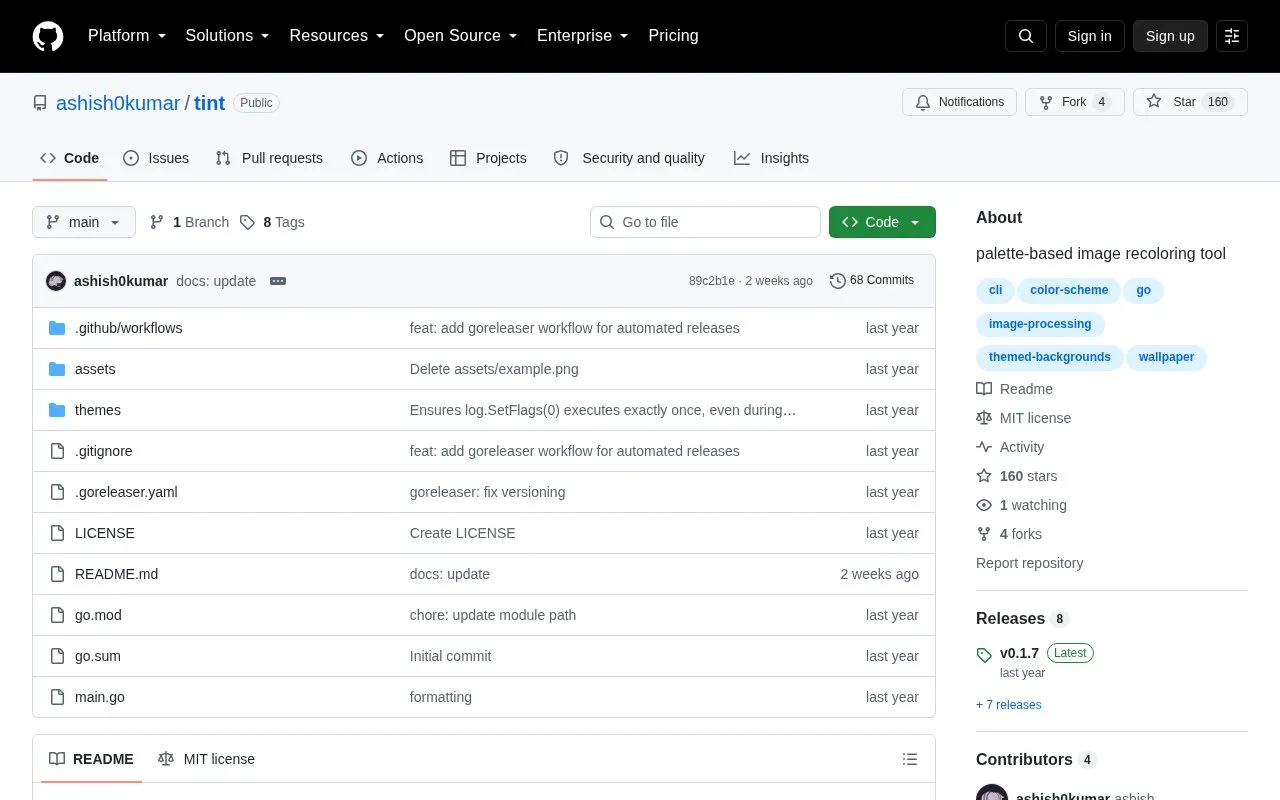Switch to the Pull requests tab
Viewport: 1280px width, 800px height.
click(x=269, y=158)
